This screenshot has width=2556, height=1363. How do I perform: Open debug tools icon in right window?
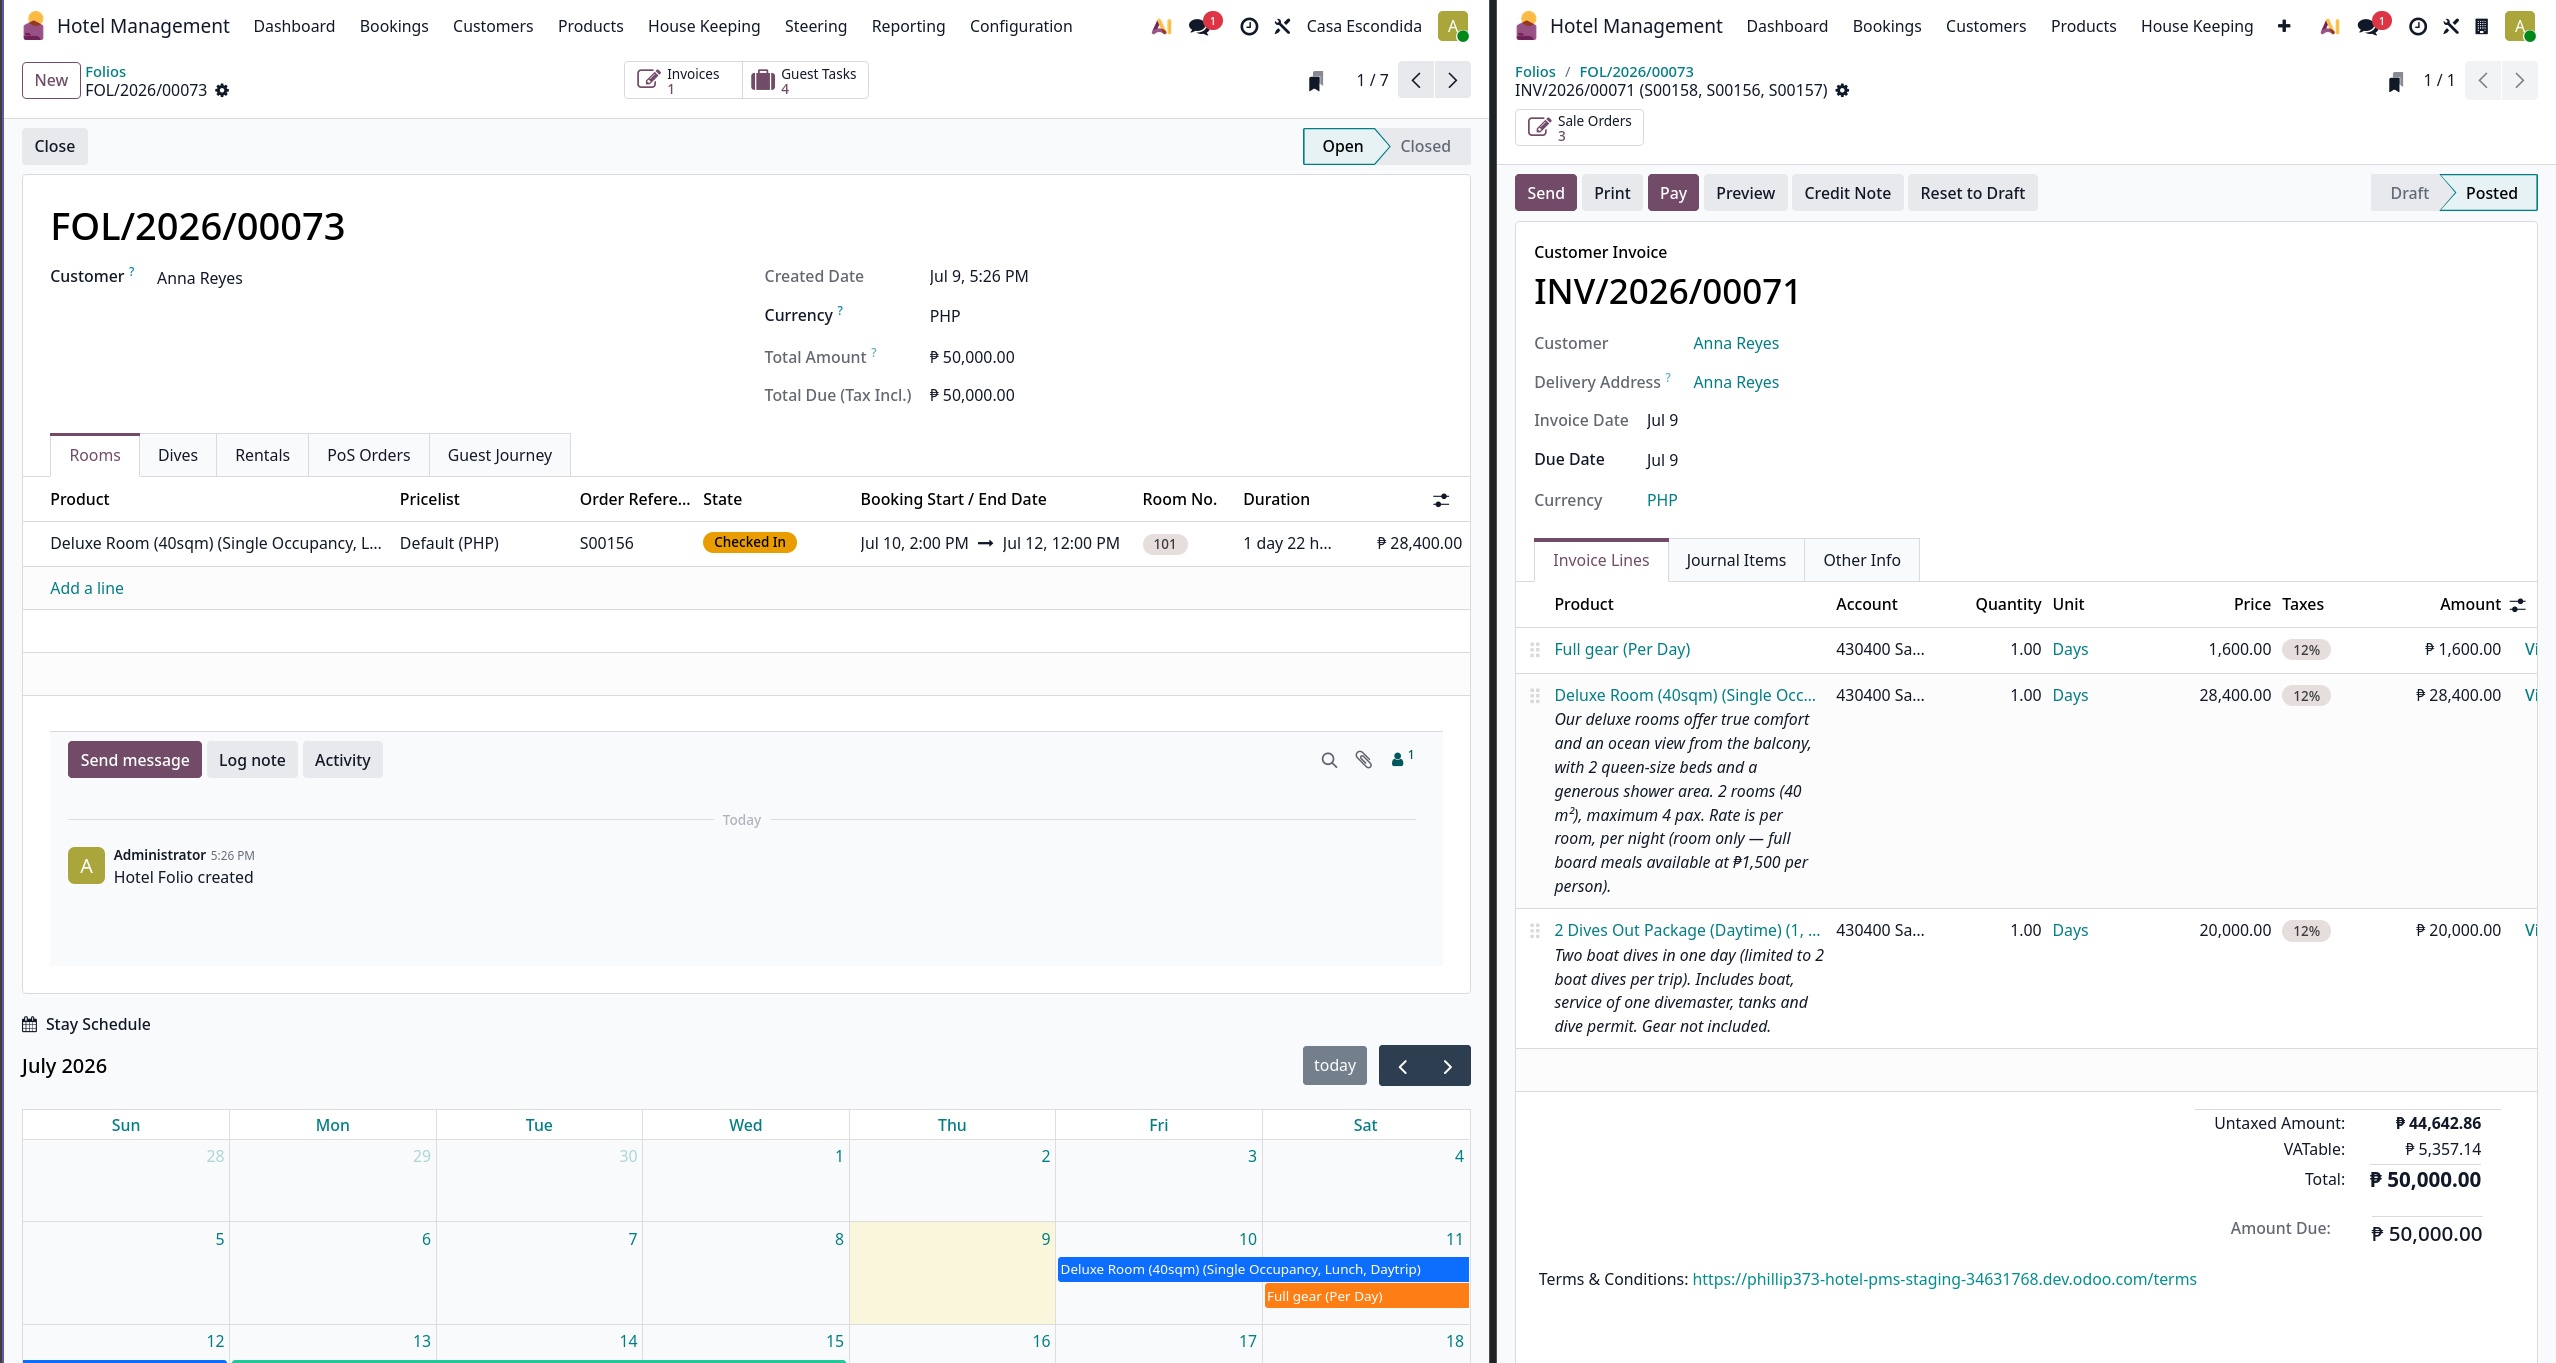point(2450,27)
